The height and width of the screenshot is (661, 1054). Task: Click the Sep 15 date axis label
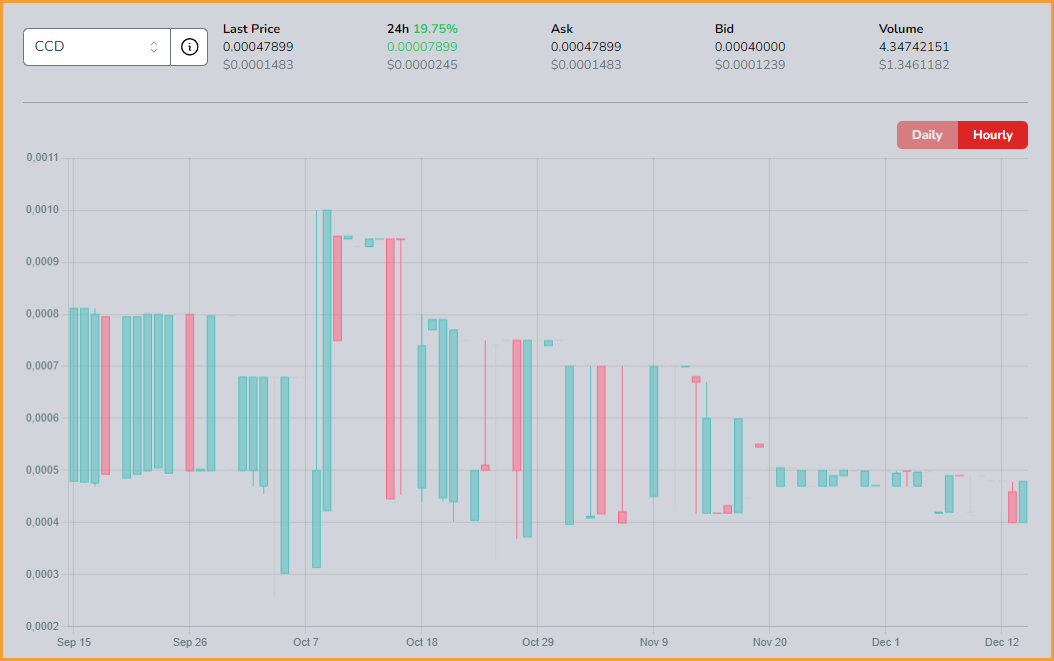[x=74, y=642]
